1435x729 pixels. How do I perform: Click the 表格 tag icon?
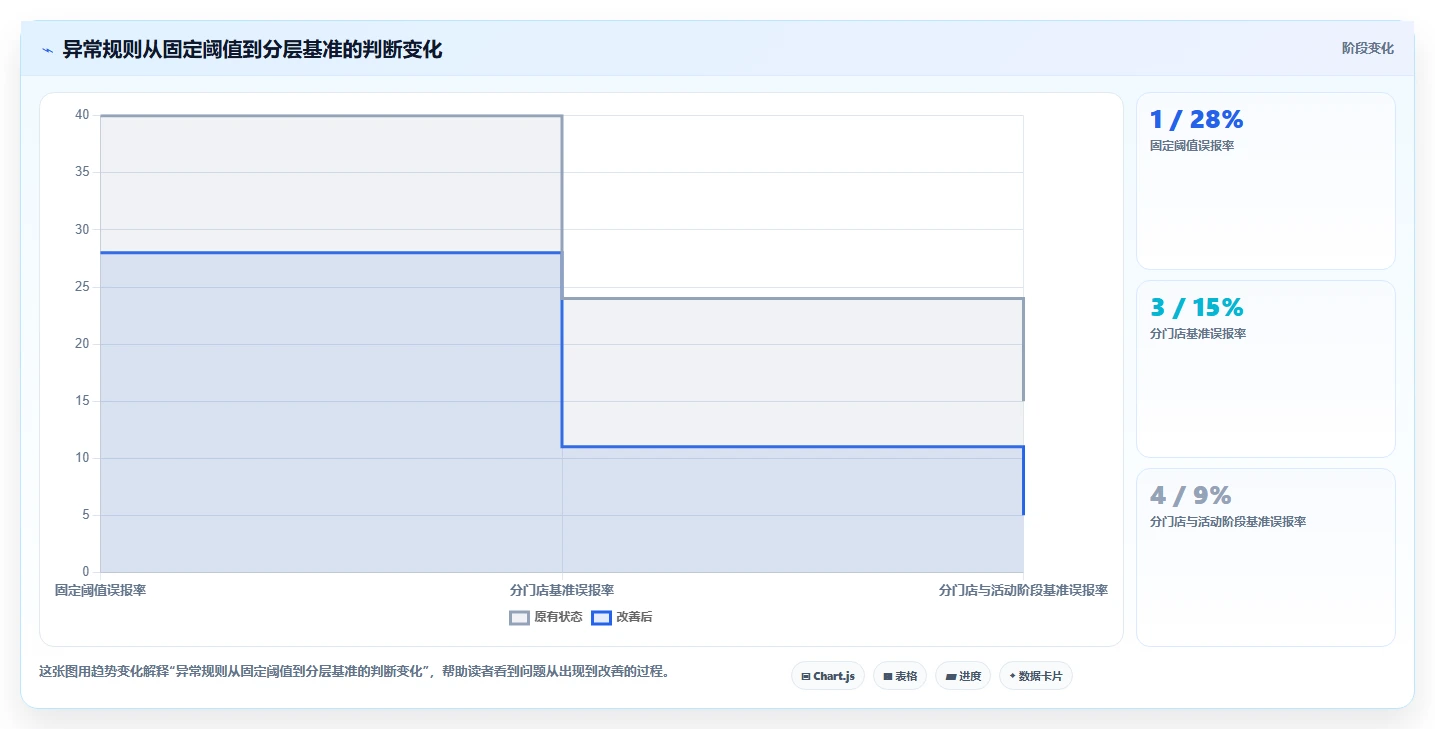click(887, 677)
